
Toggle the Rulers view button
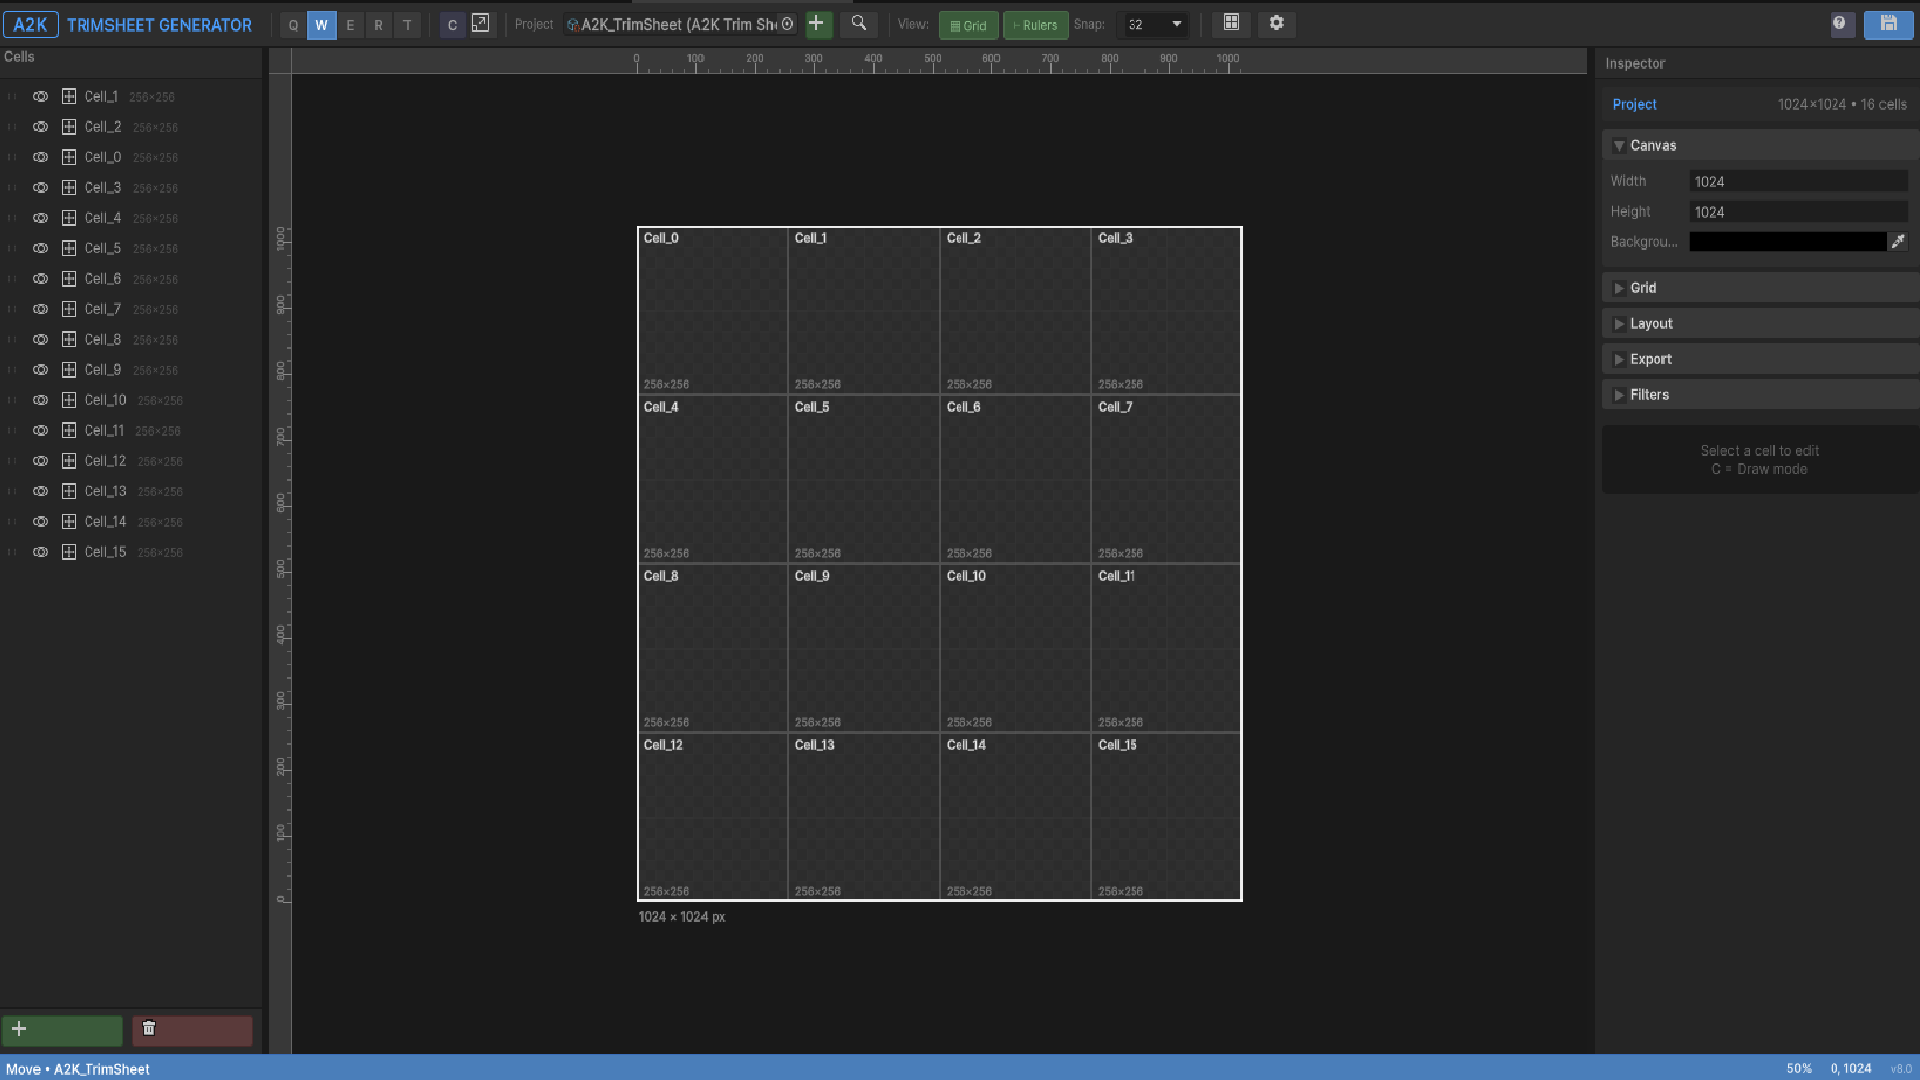point(1035,25)
